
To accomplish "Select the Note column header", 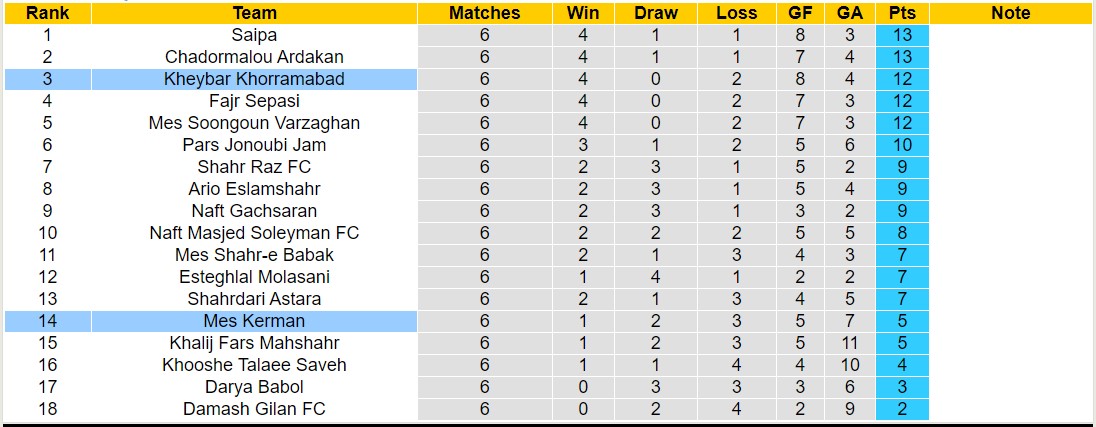I will (x=1011, y=13).
